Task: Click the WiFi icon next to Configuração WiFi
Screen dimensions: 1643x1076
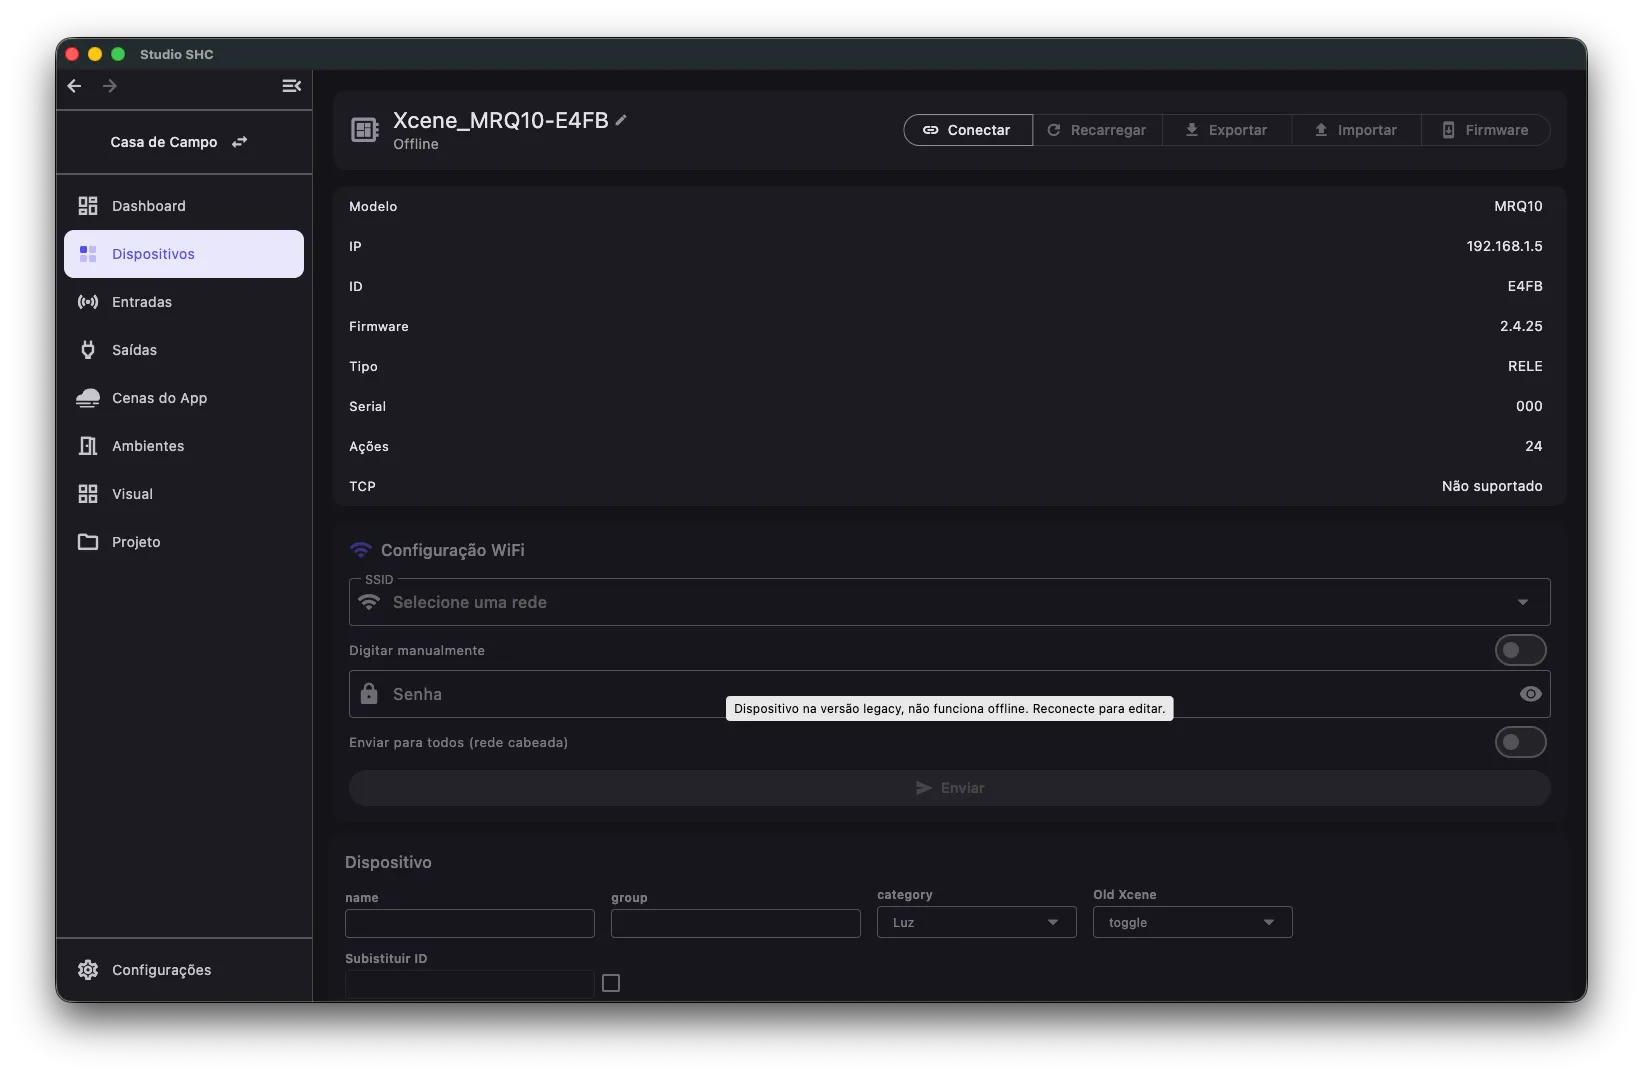Action: (x=360, y=550)
